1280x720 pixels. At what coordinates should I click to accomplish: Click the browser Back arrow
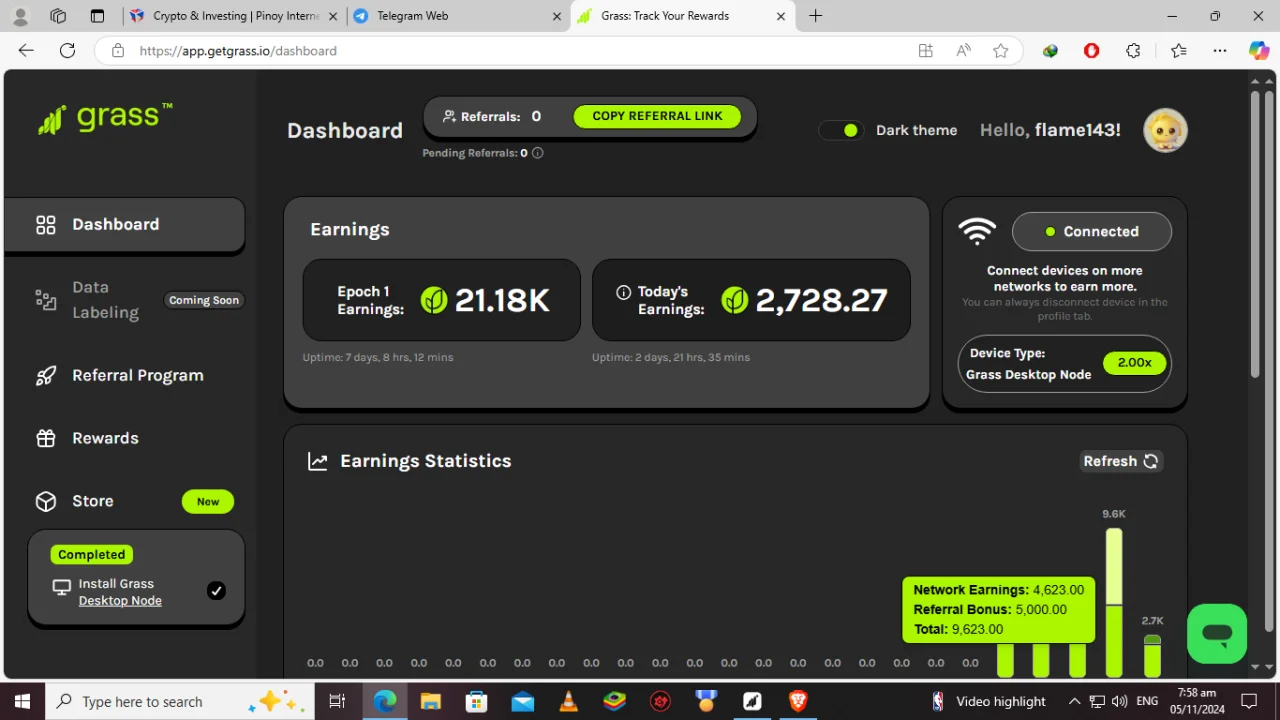tap(26, 51)
